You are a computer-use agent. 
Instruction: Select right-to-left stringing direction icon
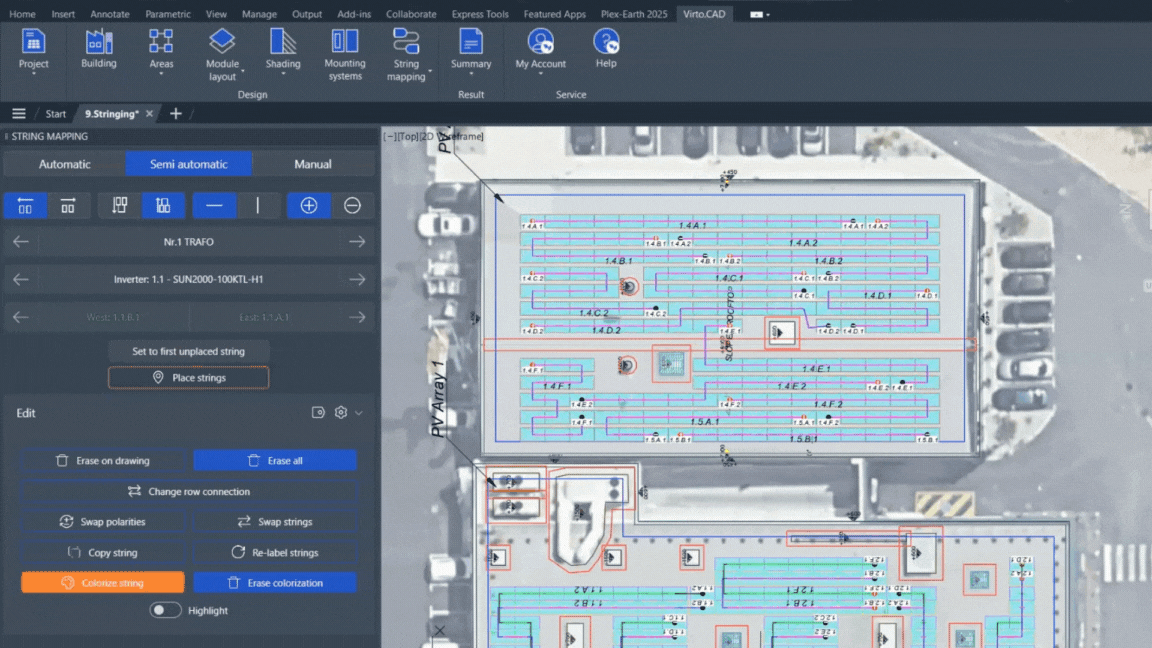(x=25, y=206)
